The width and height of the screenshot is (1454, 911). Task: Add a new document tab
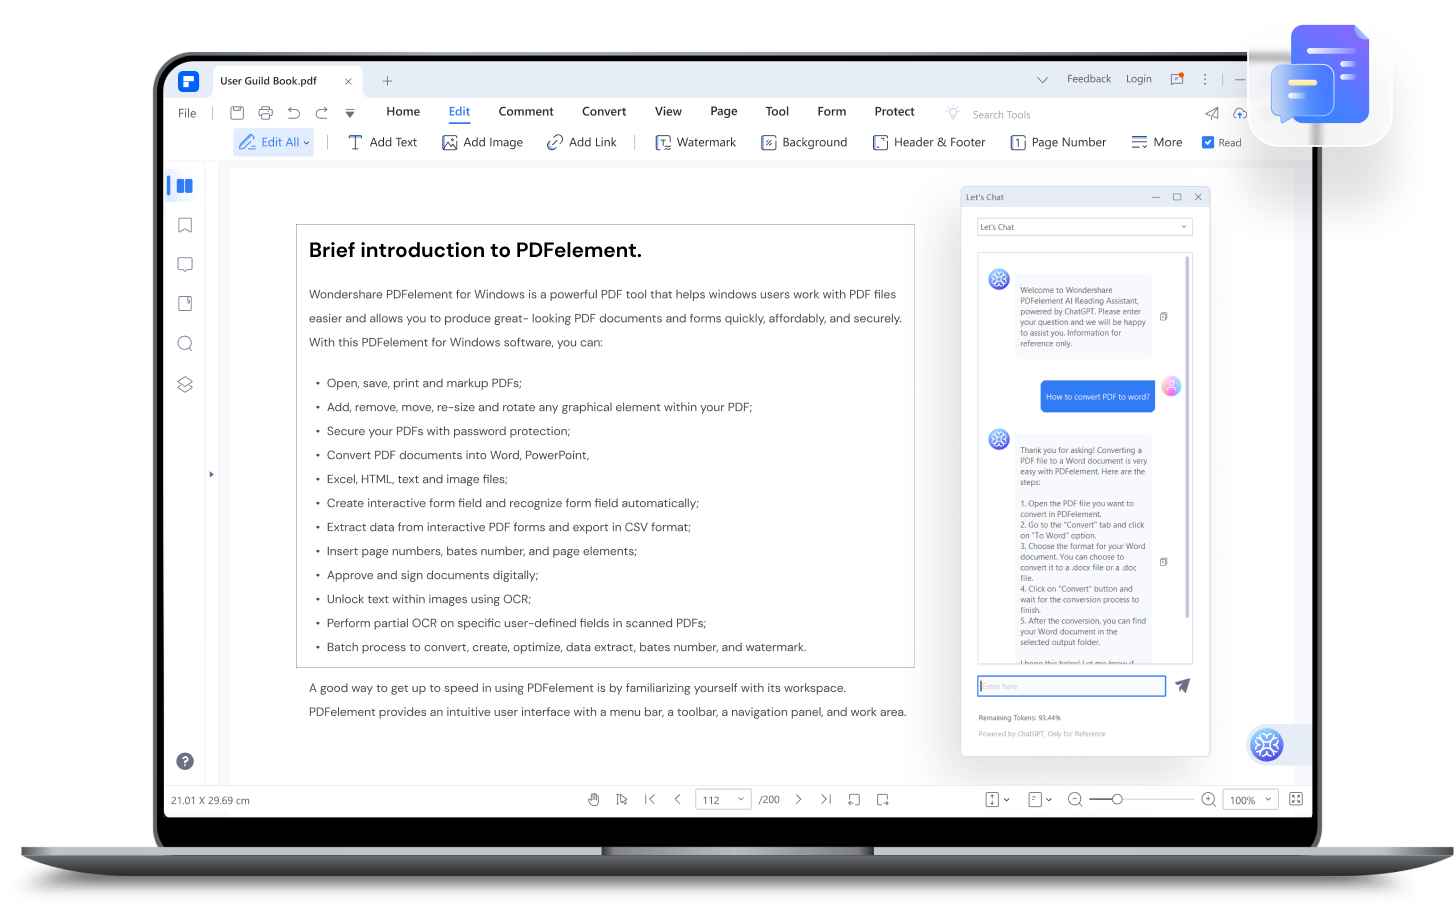(x=387, y=81)
